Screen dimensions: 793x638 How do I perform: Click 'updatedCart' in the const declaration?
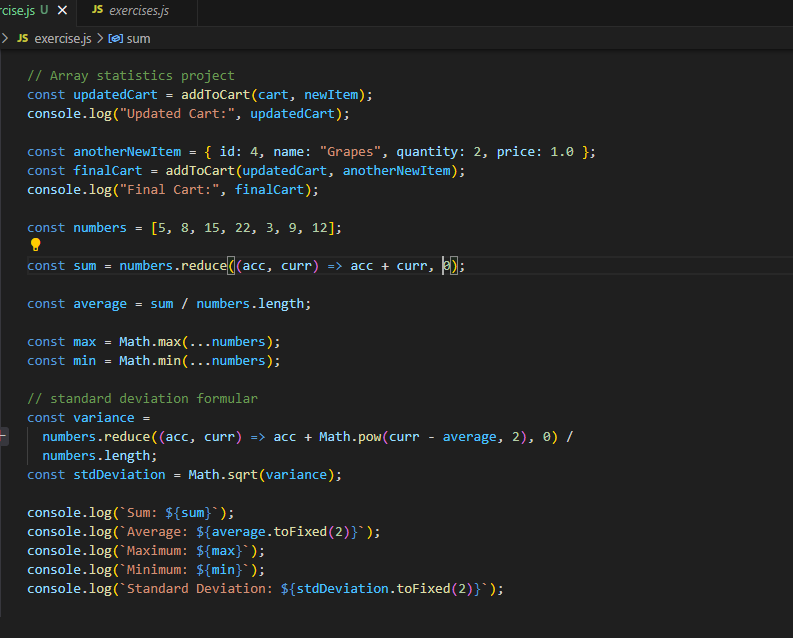tap(115, 95)
